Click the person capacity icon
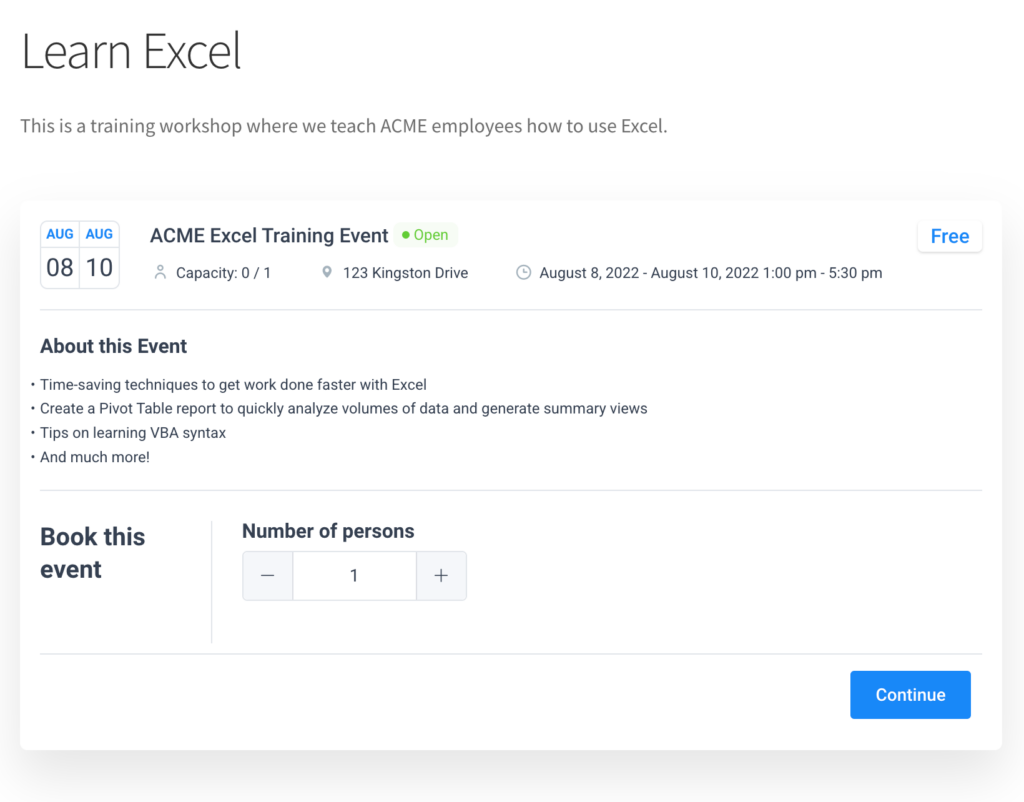 (160, 272)
